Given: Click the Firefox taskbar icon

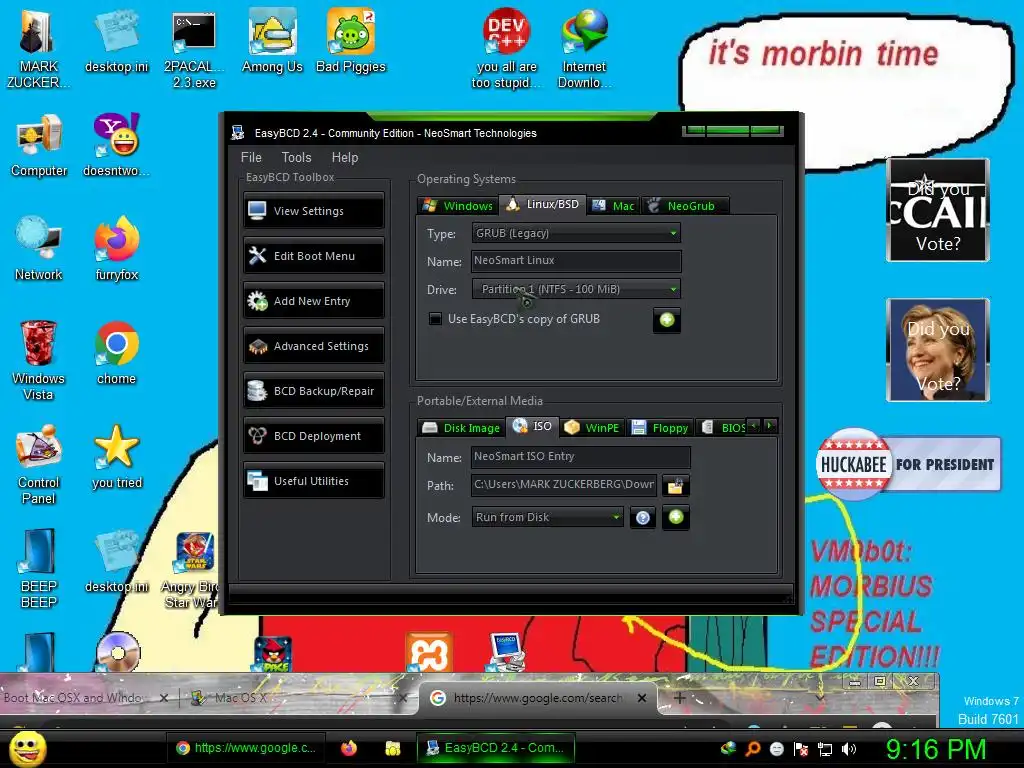Looking at the screenshot, I should point(349,748).
